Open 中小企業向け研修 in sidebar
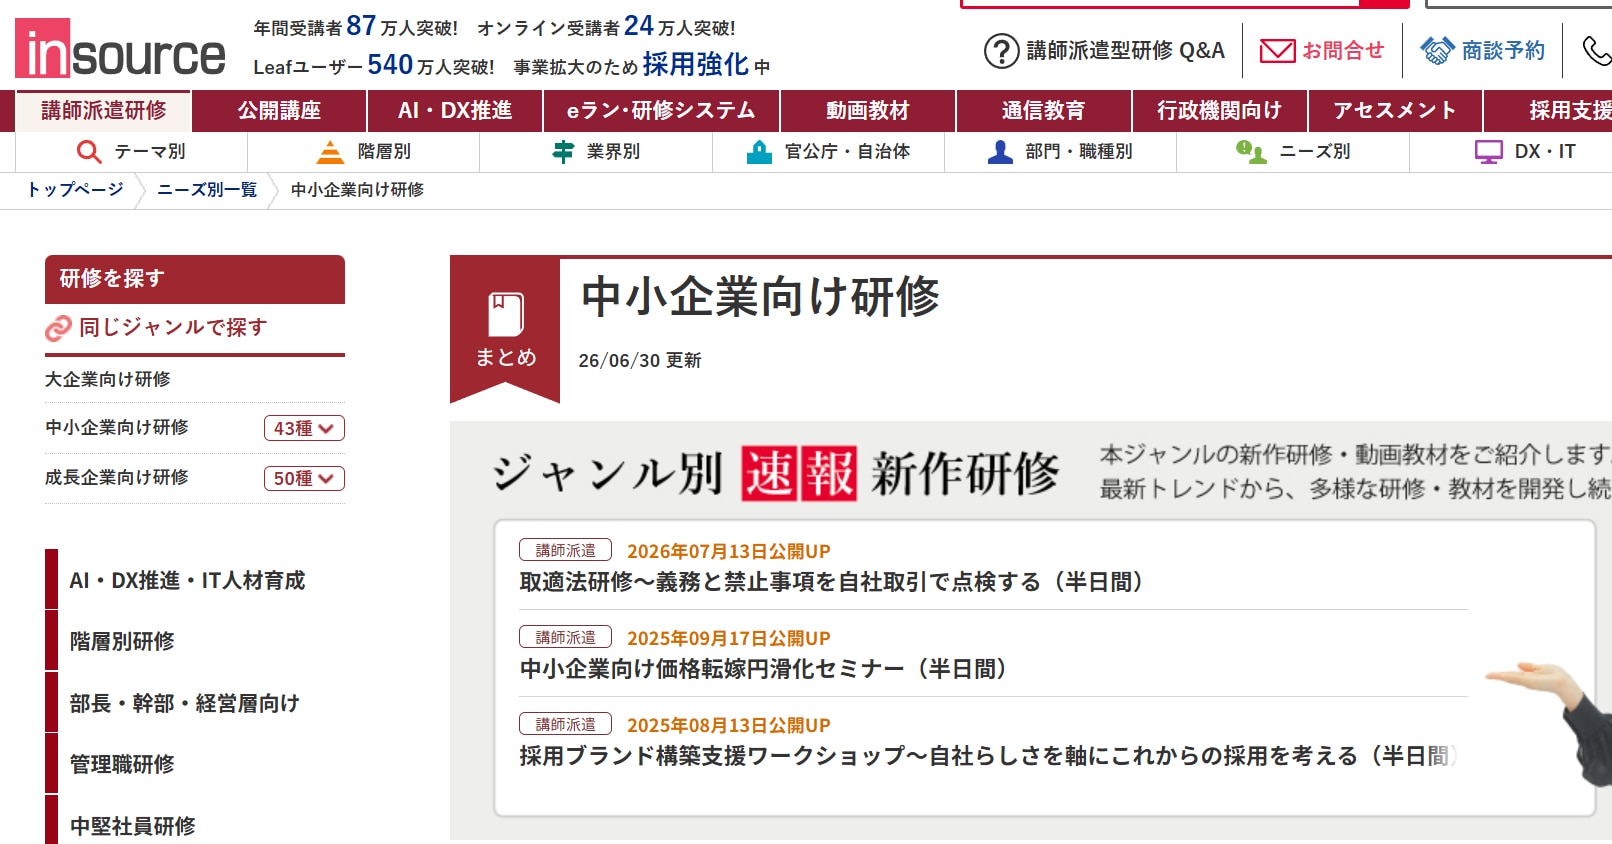The height and width of the screenshot is (844, 1612). (x=117, y=427)
